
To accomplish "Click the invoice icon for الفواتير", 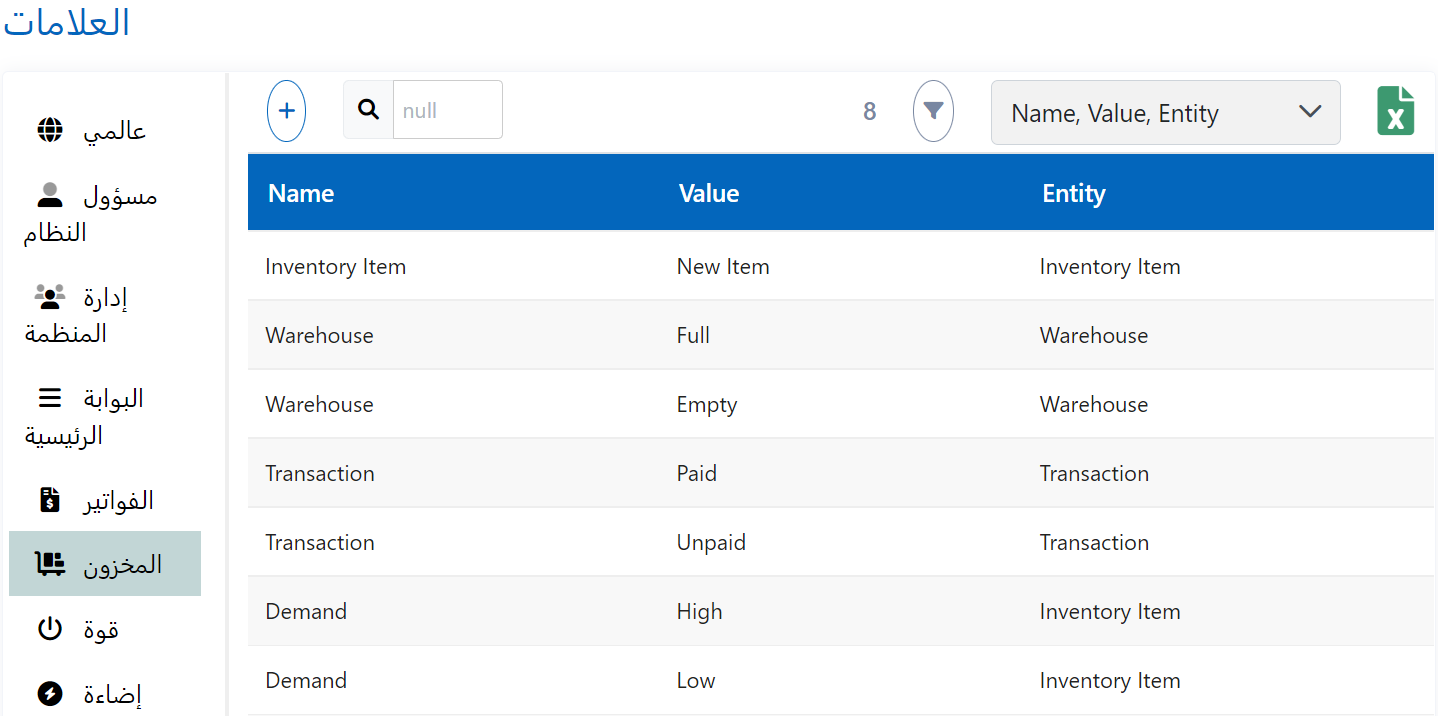I will (50, 499).
